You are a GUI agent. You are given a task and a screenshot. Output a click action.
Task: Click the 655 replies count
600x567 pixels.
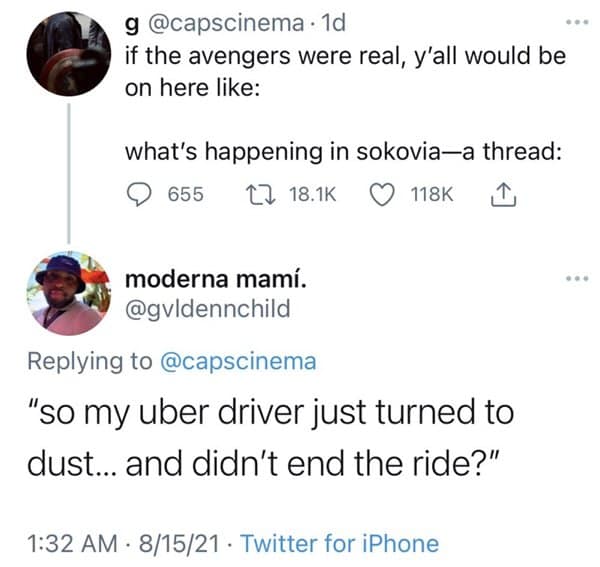pyautogui.click(x=184, y=196)
